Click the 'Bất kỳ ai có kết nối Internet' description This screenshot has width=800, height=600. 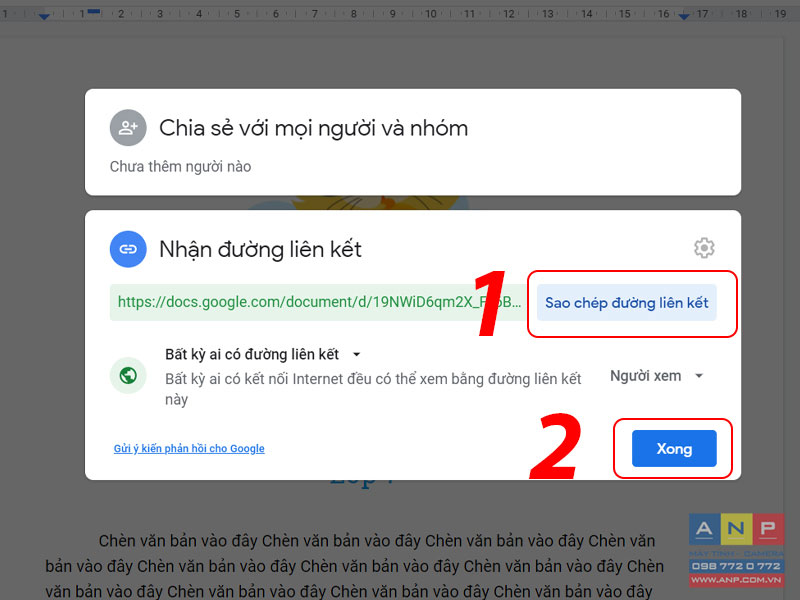click(373, 389)
